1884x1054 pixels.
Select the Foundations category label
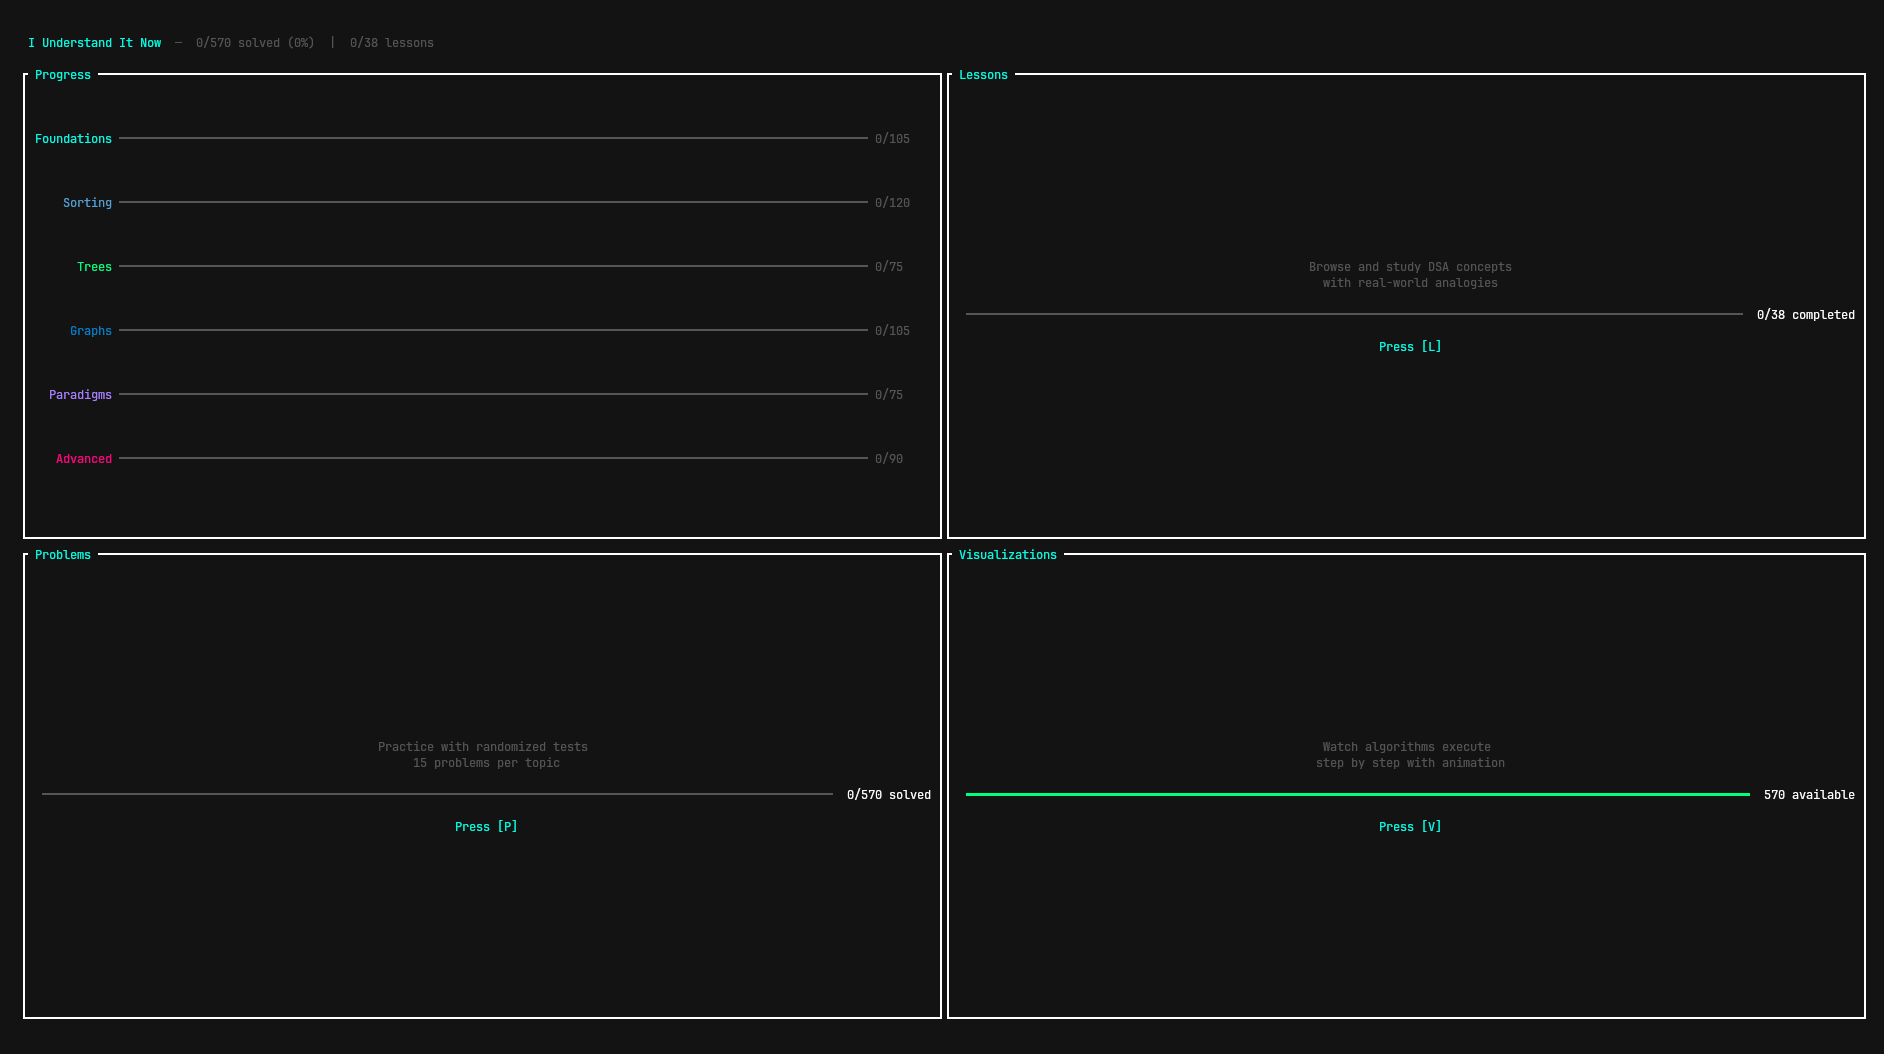[x=73, y=139]
